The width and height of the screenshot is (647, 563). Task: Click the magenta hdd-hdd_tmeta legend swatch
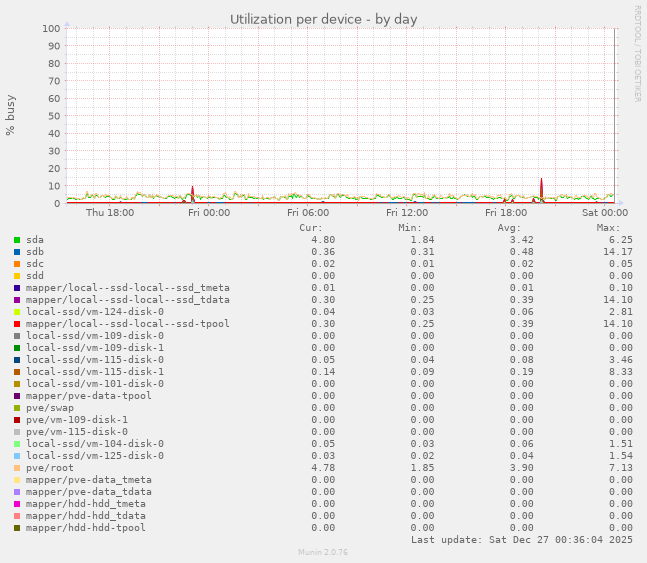coord(17,504)
